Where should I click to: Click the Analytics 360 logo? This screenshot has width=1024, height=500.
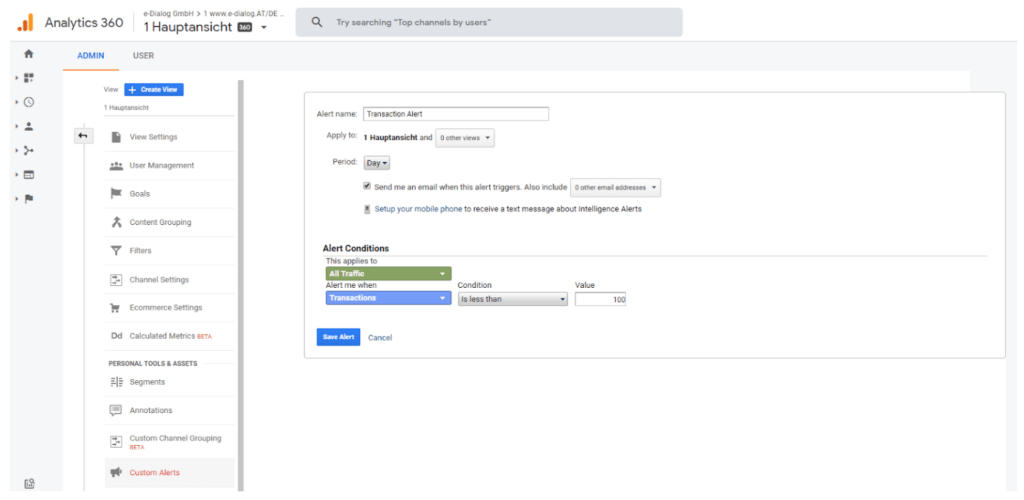(x=27, y=22)
